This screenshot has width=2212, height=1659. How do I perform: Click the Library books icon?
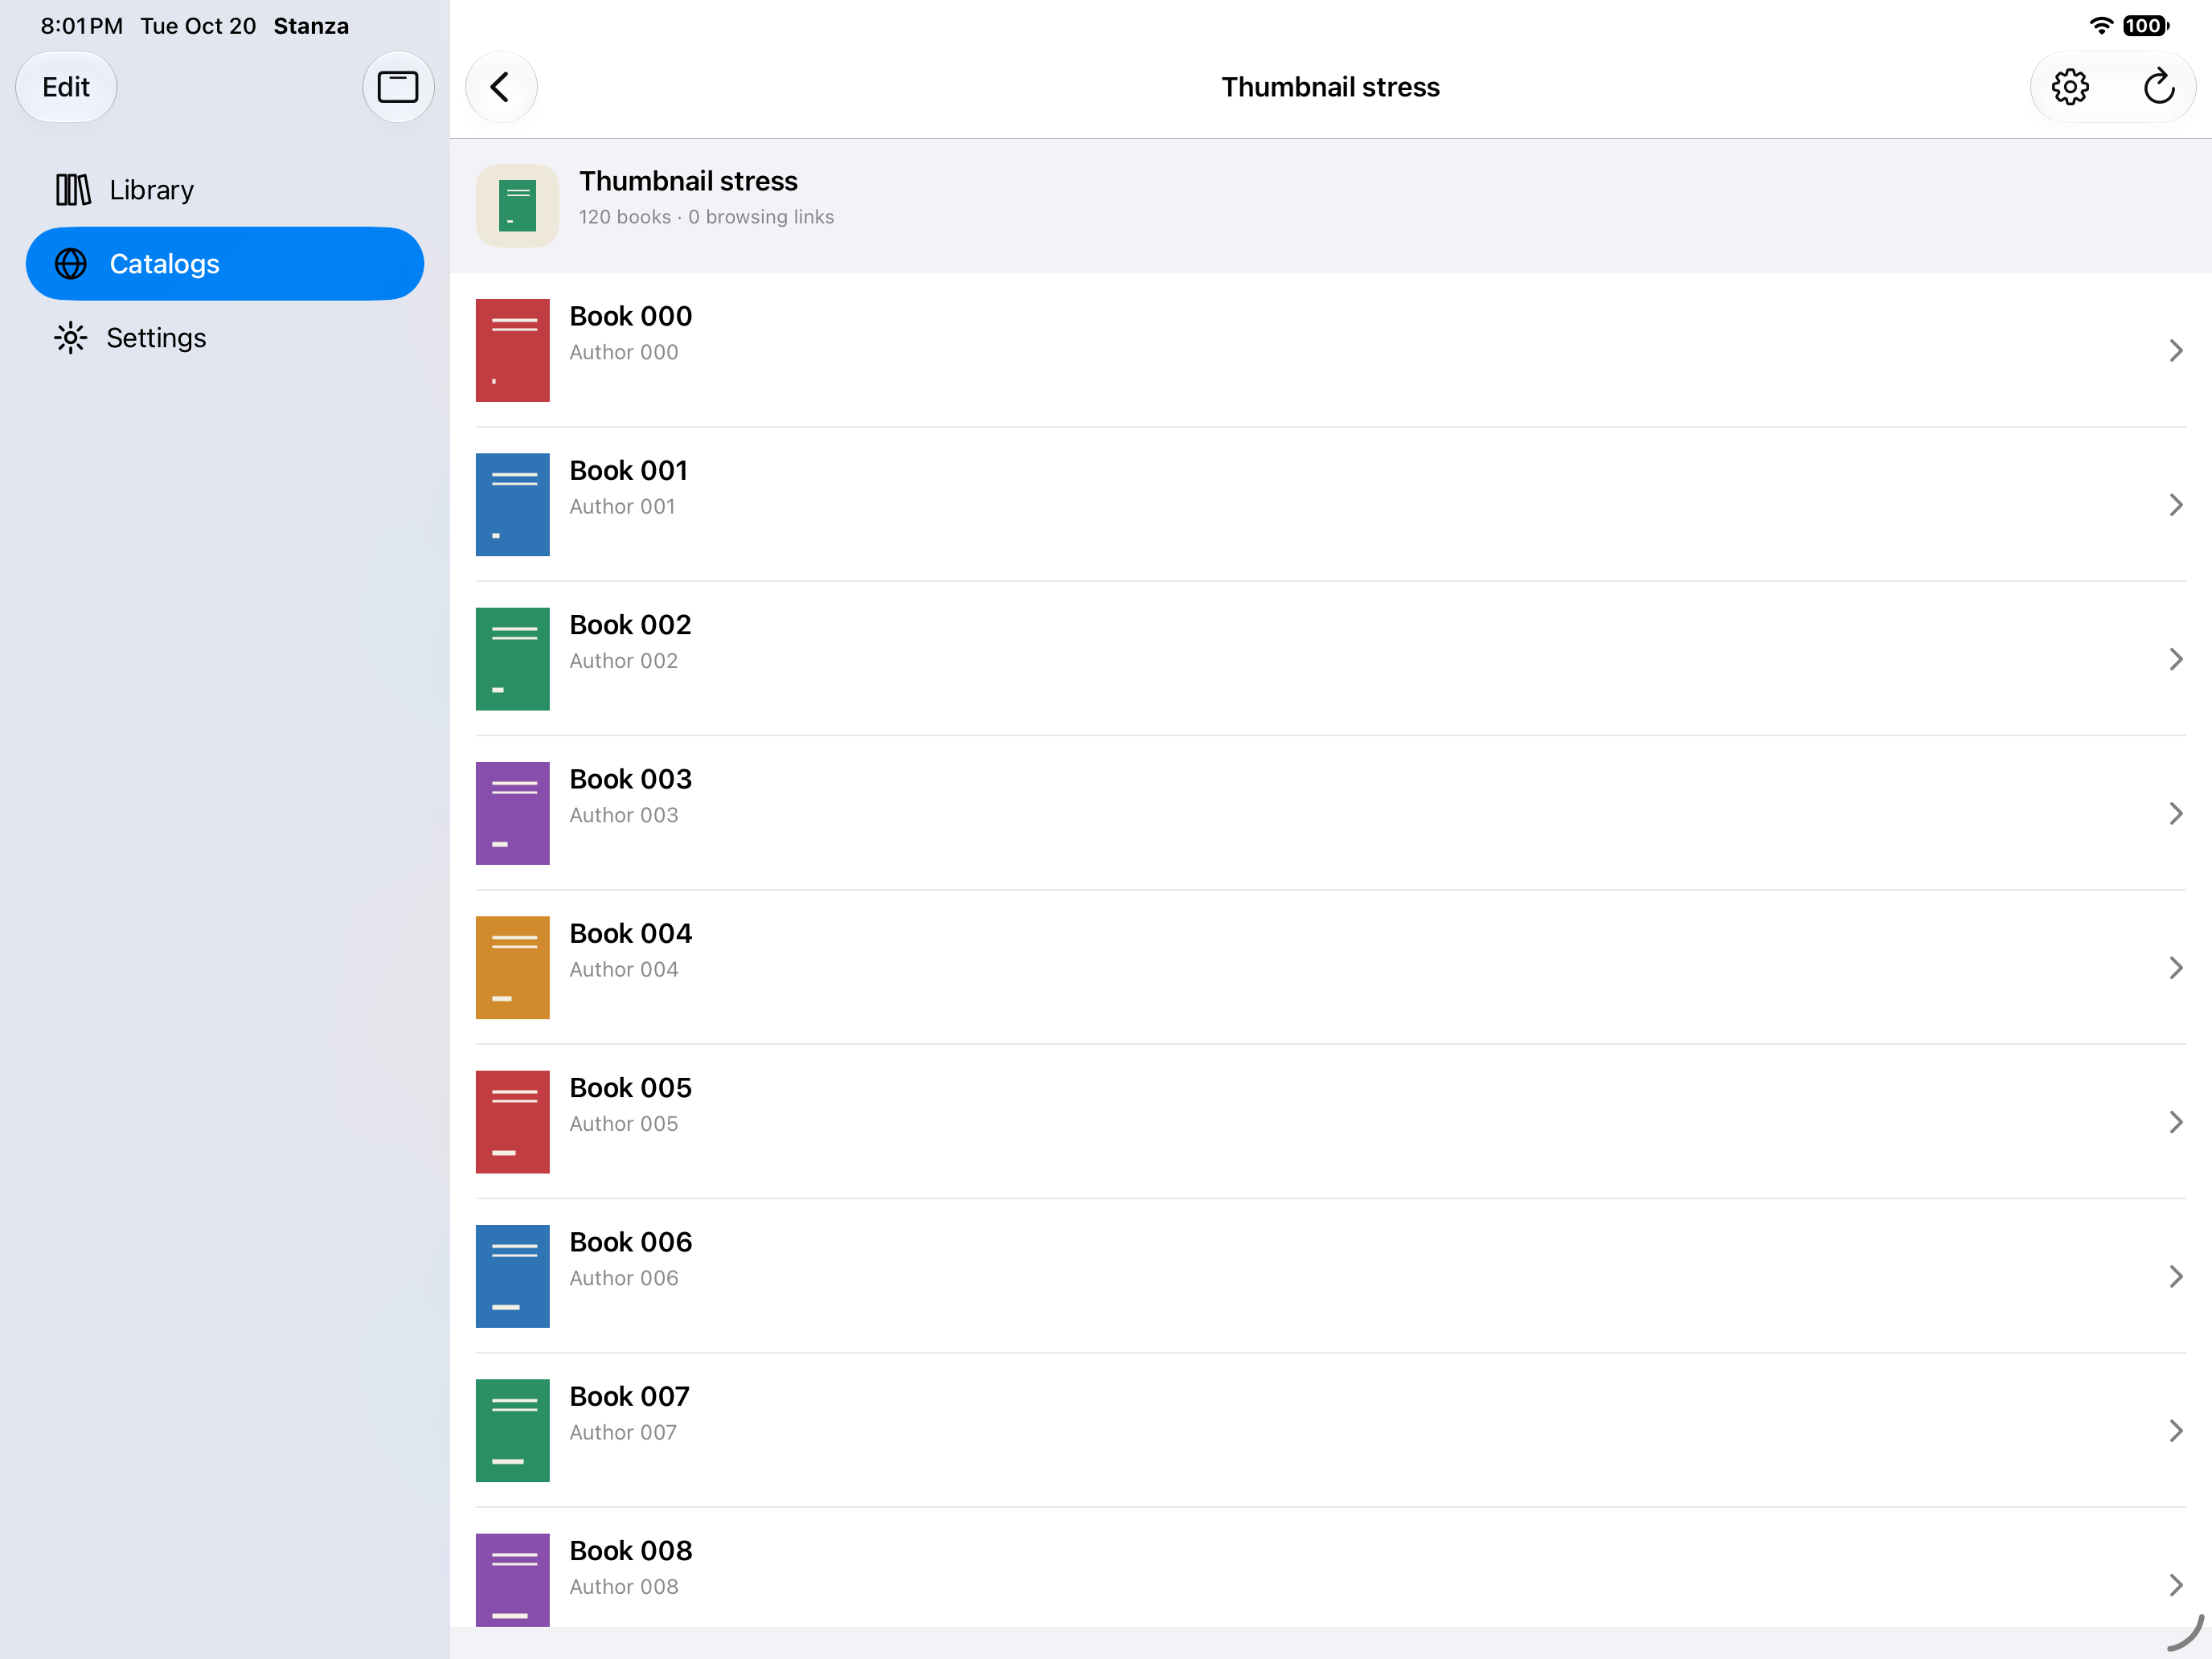click(x=73, y=190)
